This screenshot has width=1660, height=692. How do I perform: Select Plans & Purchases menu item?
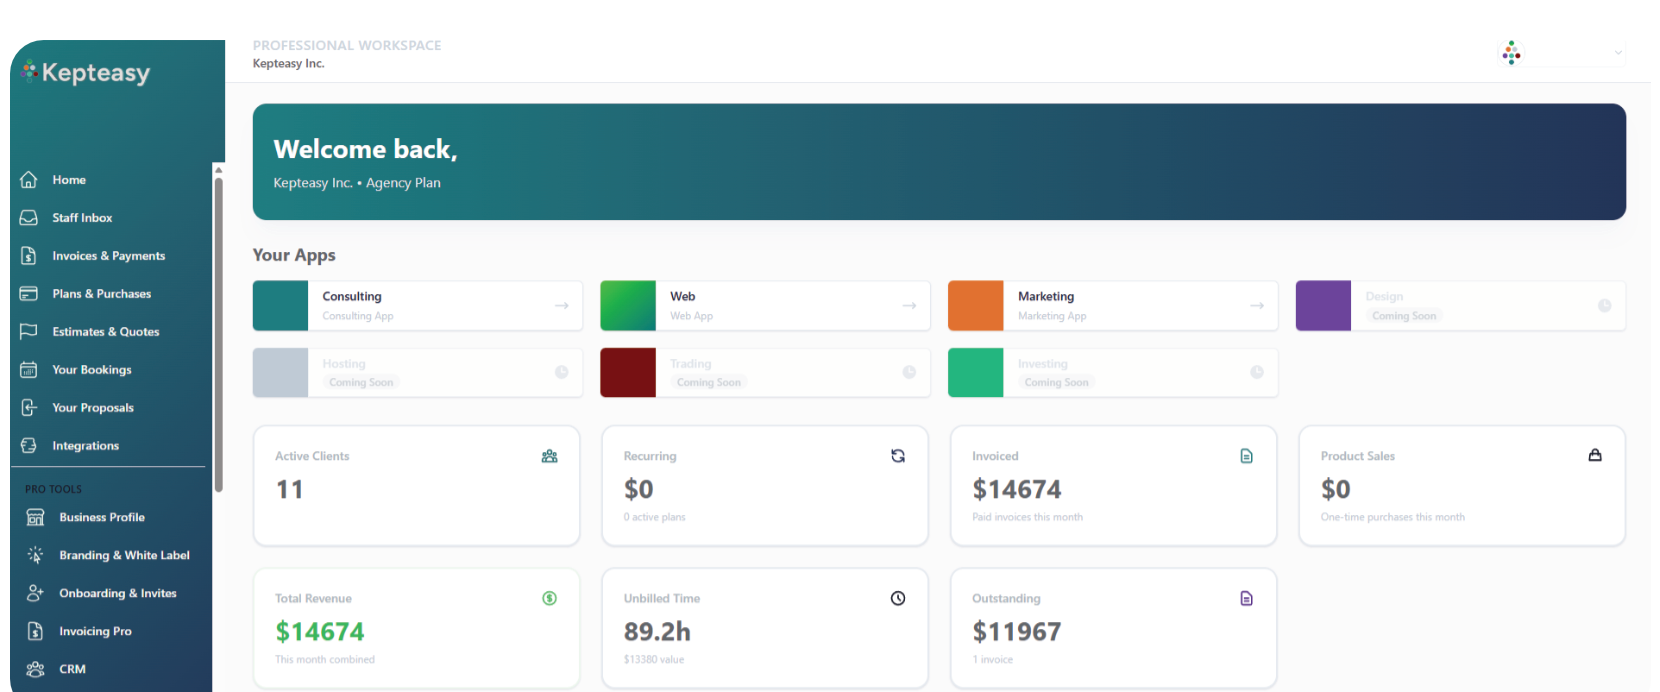coord(102,294)
